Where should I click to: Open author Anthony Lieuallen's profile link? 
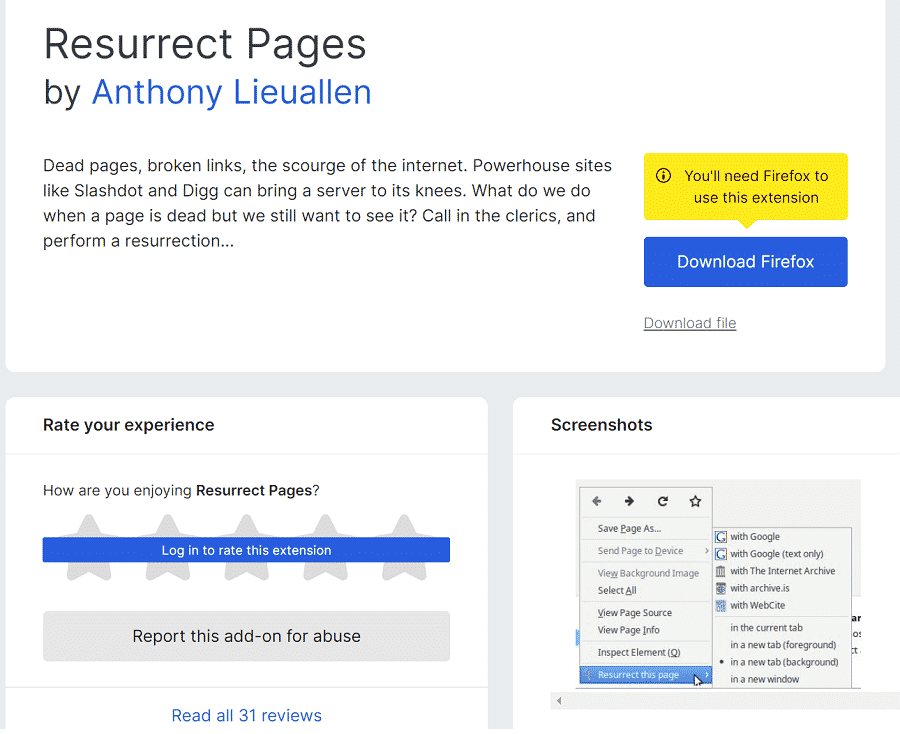(231, 92)
